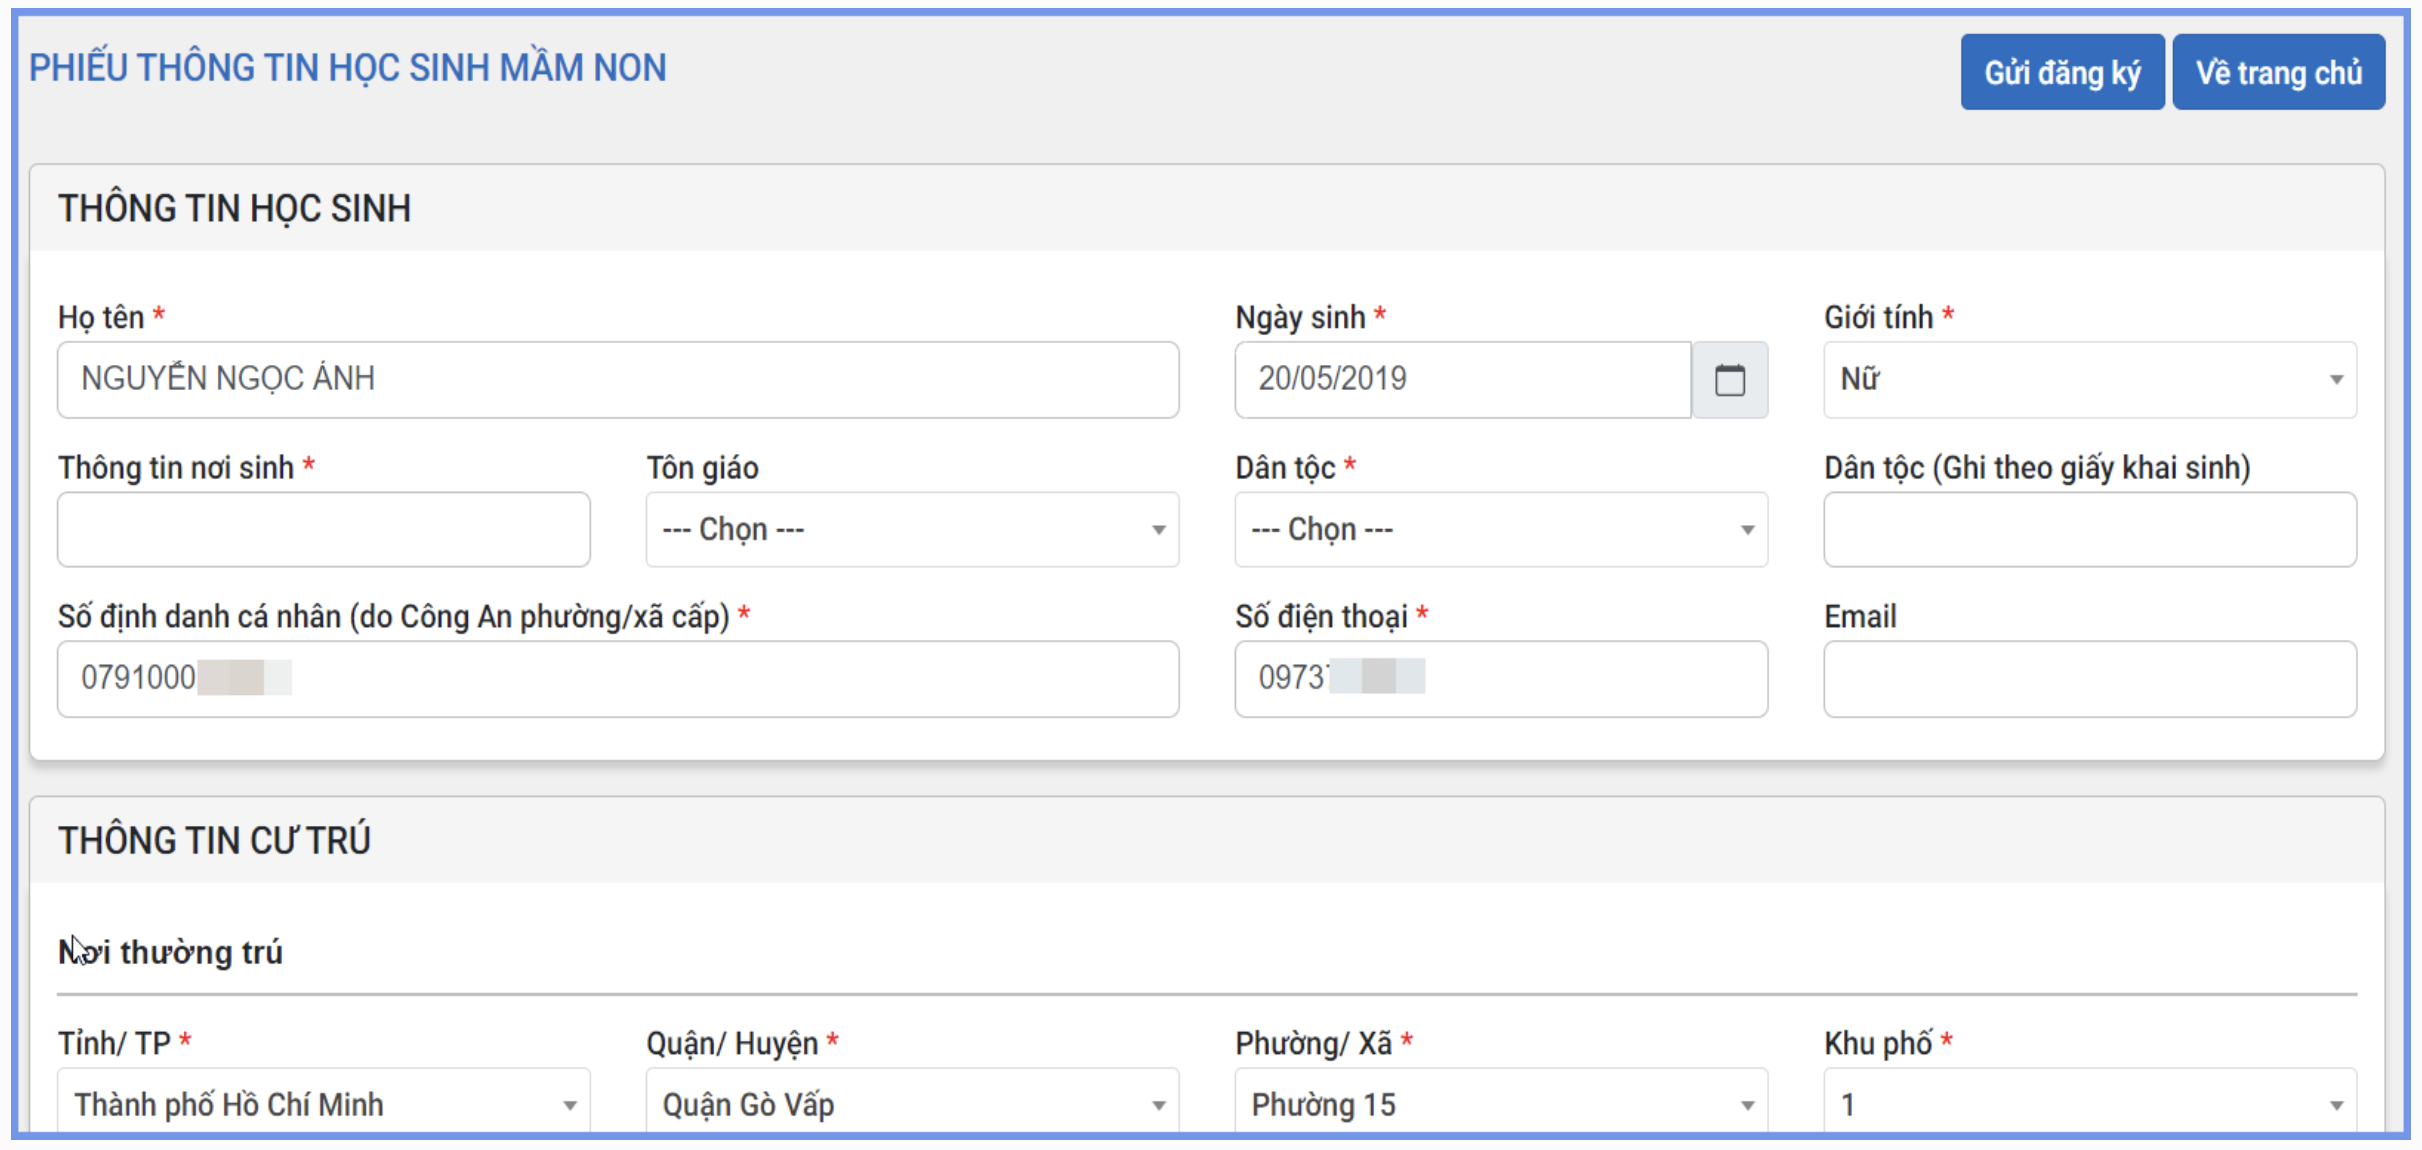
Task: Click the Về trang chủ button
Action: coord(2278,72)
